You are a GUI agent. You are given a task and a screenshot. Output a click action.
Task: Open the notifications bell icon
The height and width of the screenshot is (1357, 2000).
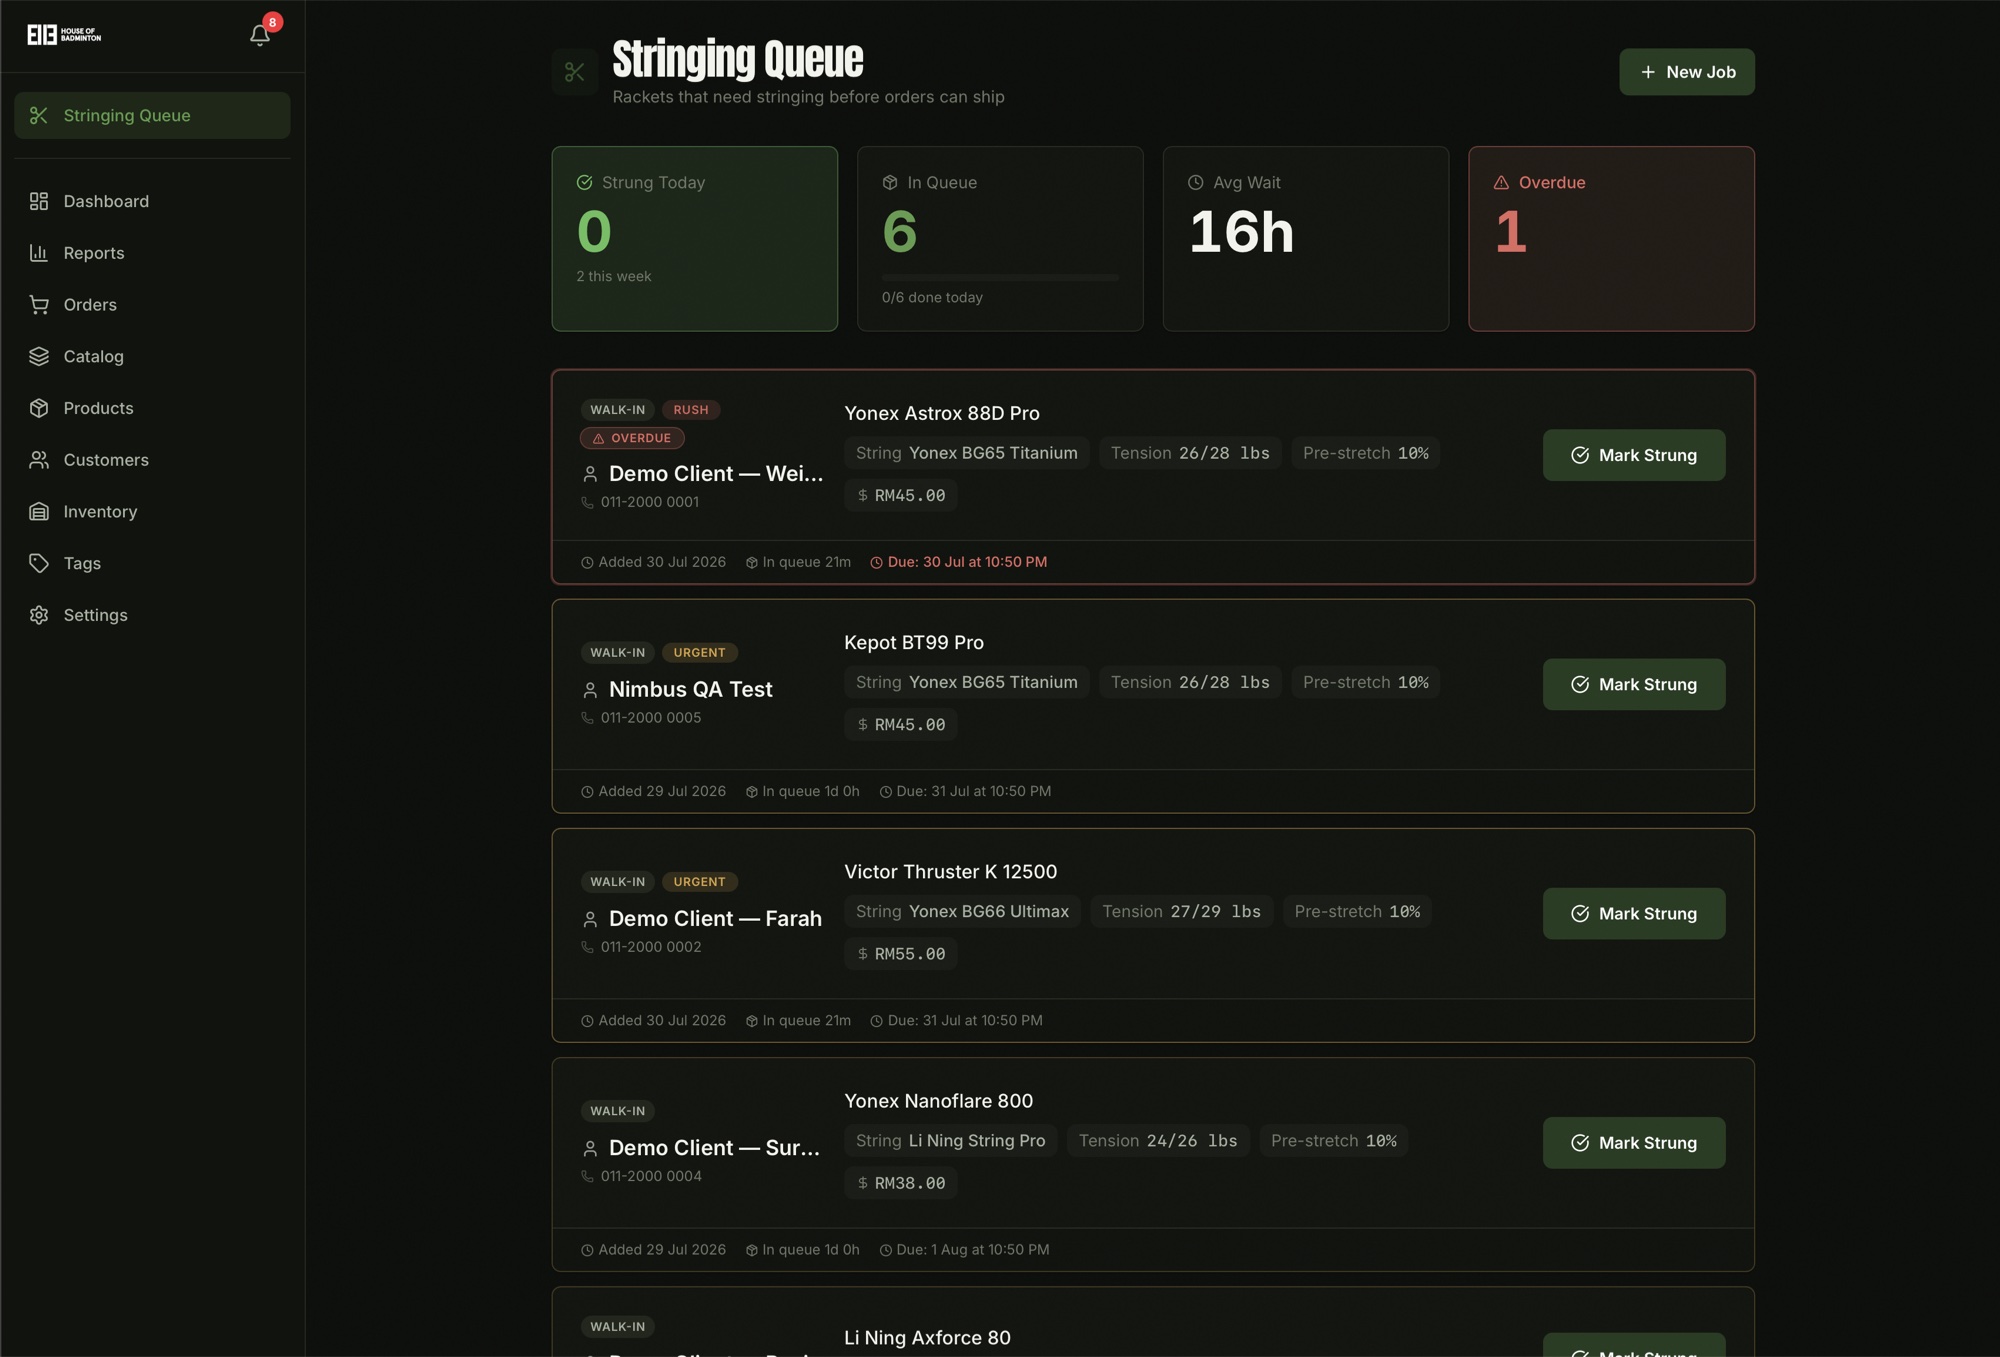(260, 35)
